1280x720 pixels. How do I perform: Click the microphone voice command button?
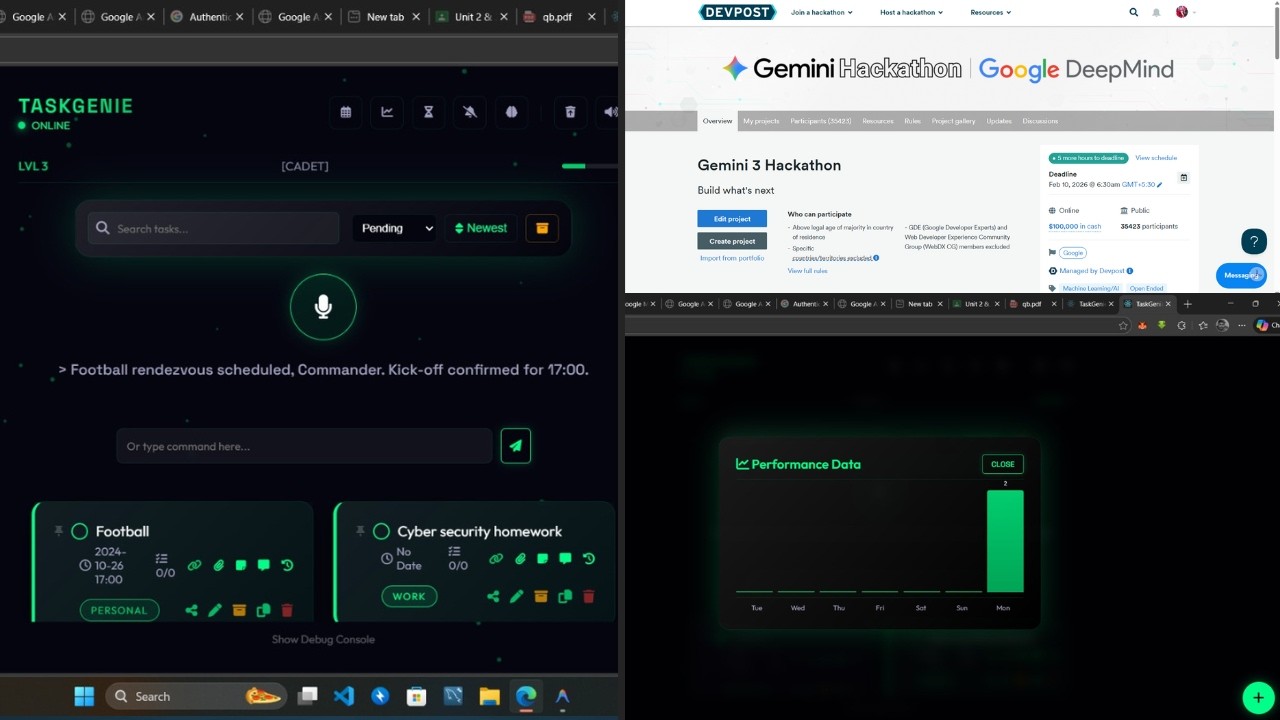coord(323,307)
